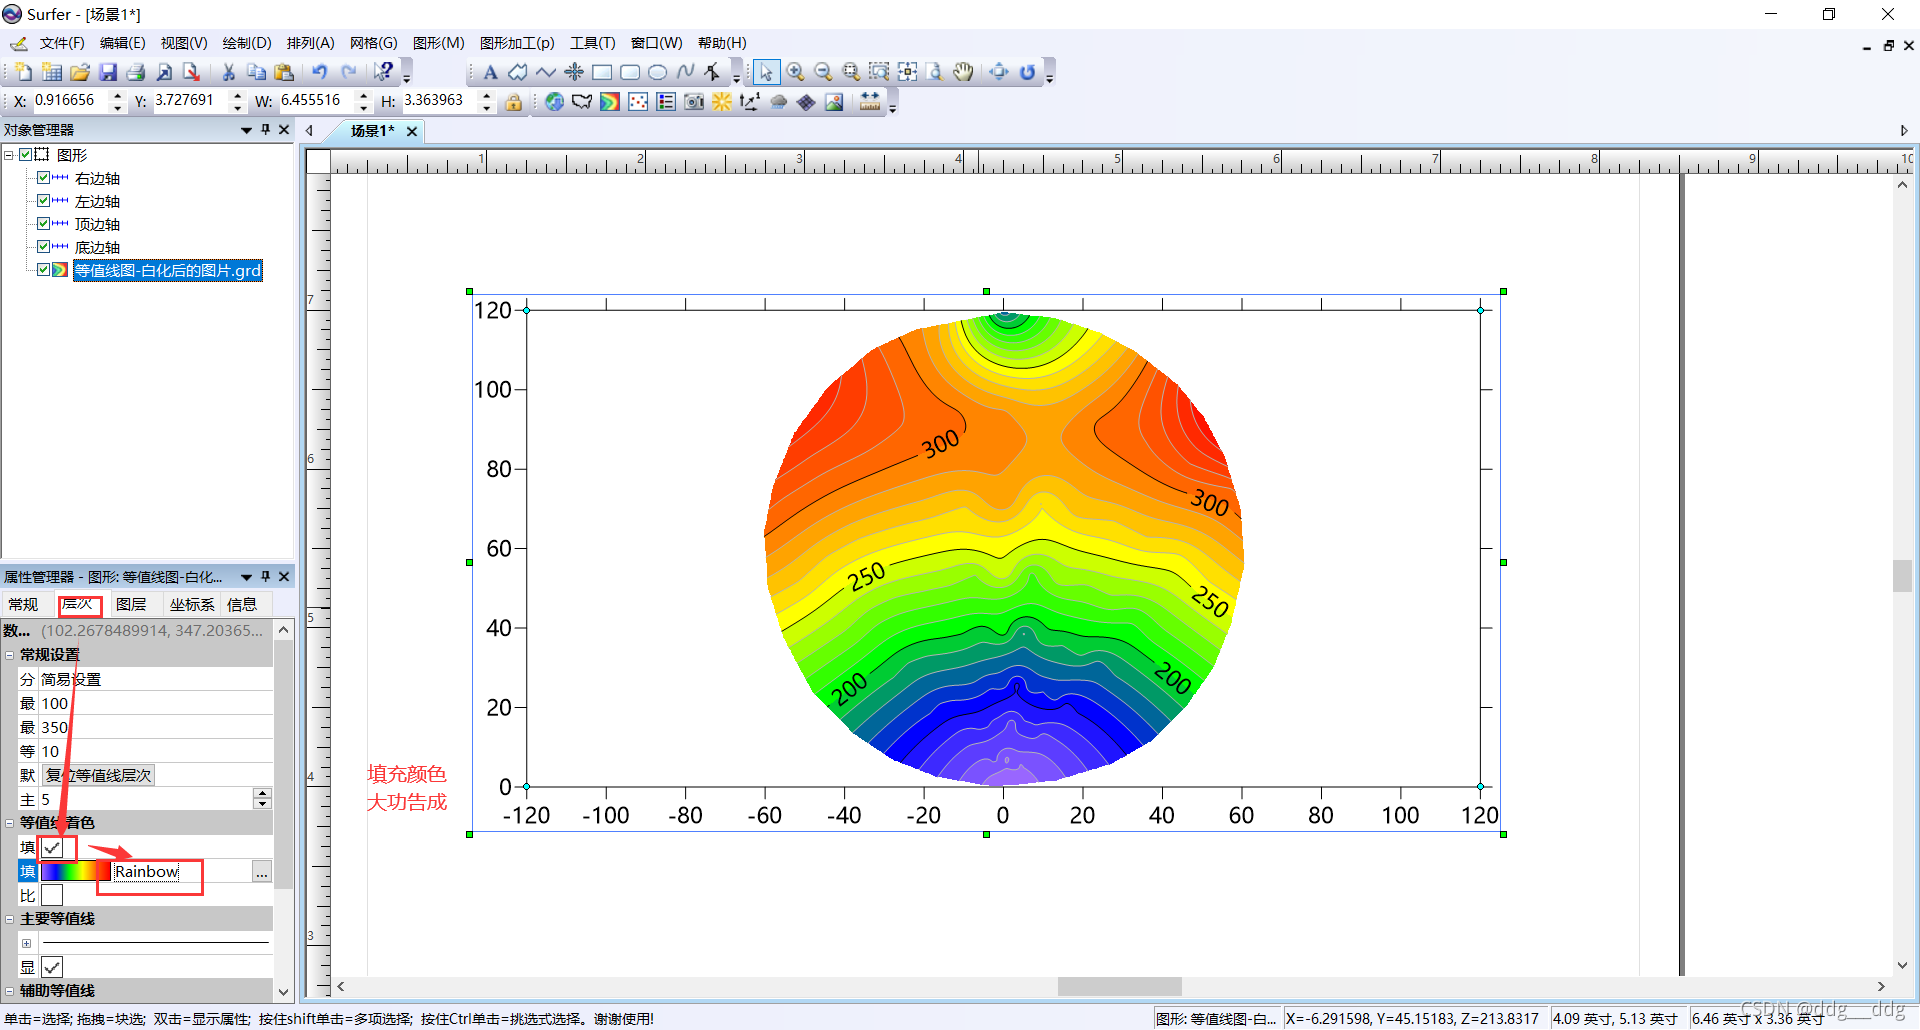Viewport: 1920px width, 1030px height.
Task: Select the Text tool (A icon)
Action: pos(490,72)
